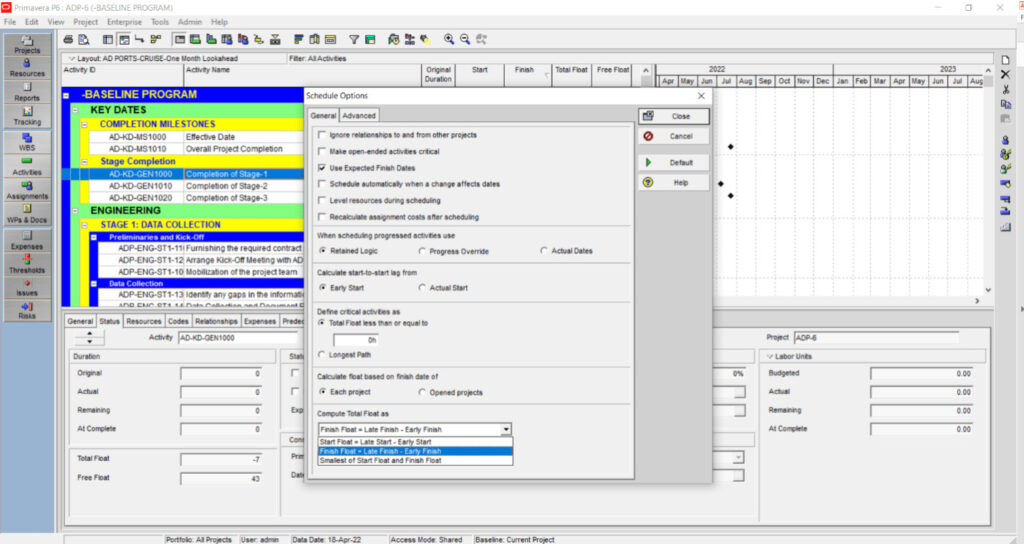This screenshot has width=1024, height=544.
Task: Click Total Float threshold hours field
Action: (356, 340)
